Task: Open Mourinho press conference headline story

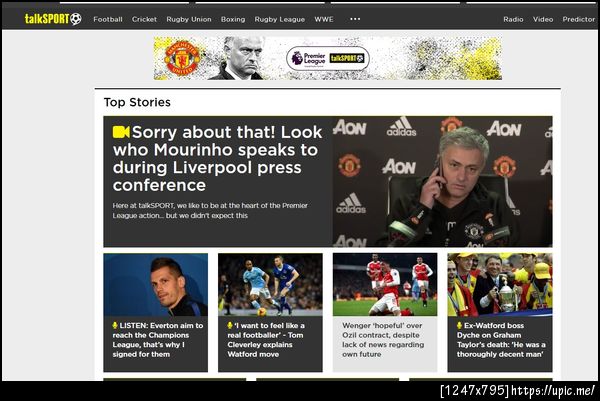Action: [x=217, y=158]
